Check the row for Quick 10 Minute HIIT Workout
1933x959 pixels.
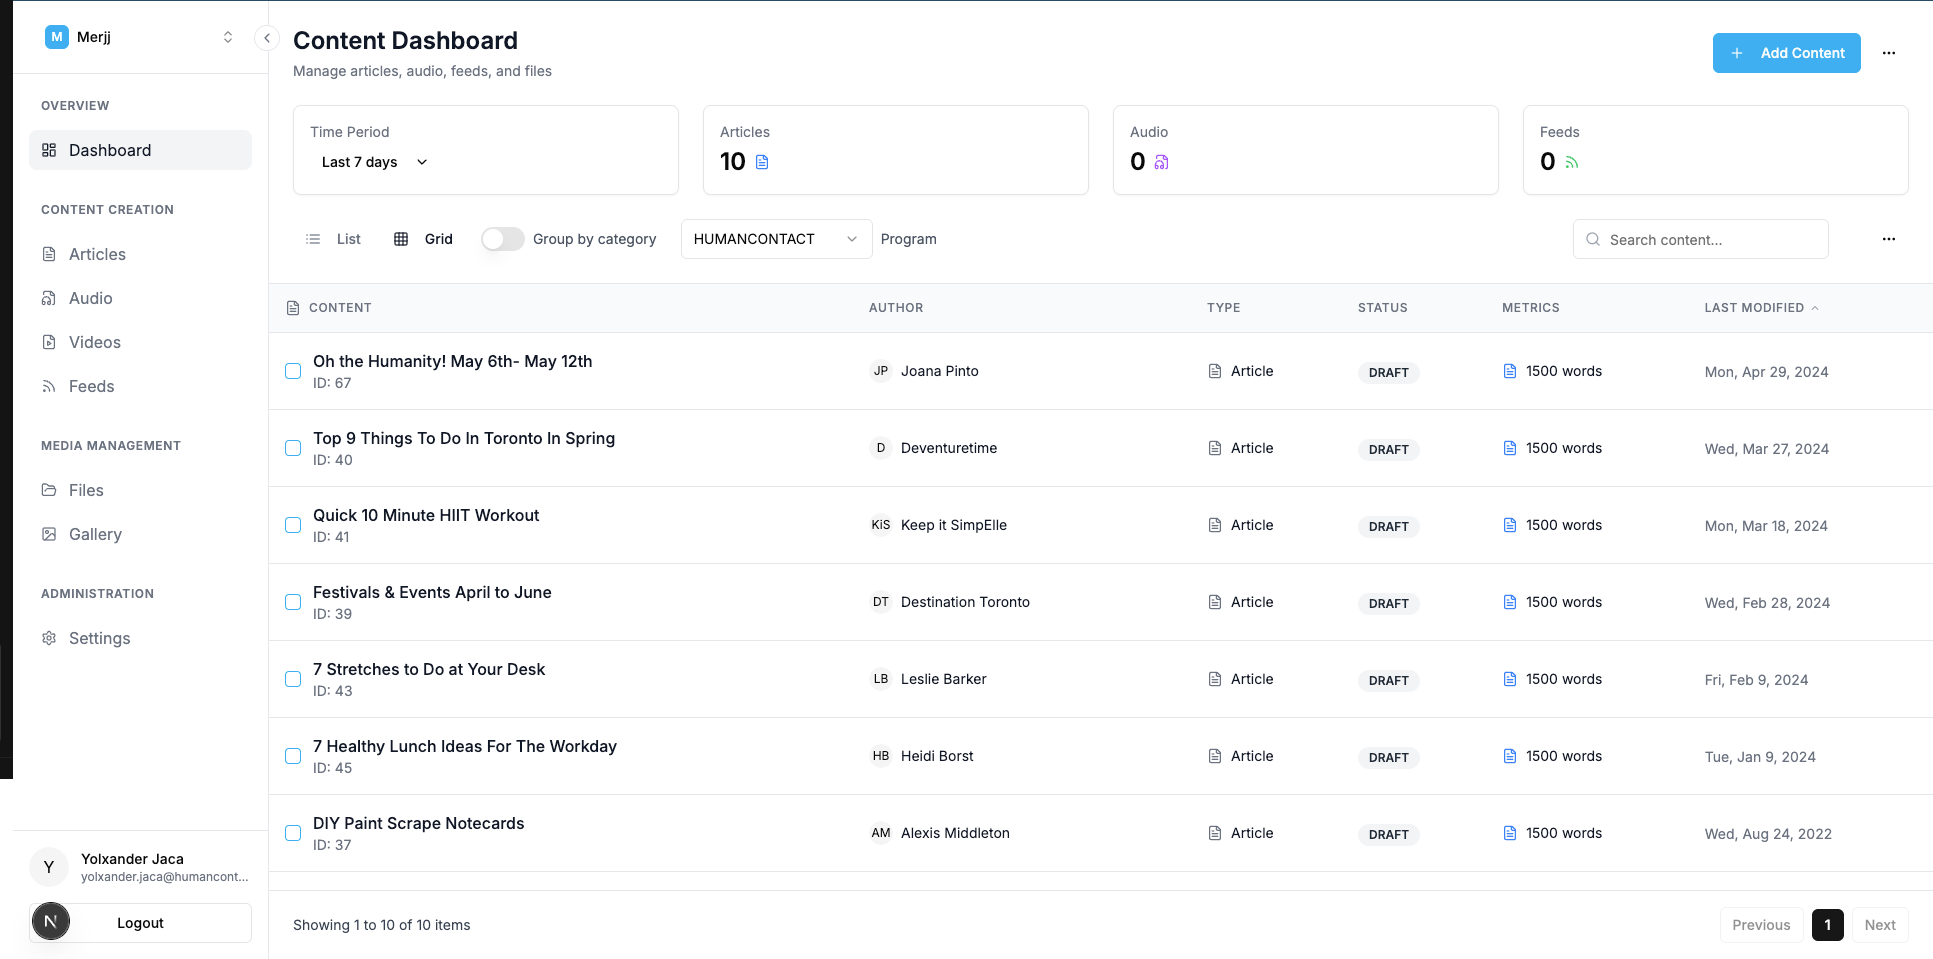(x=293, y=525)
